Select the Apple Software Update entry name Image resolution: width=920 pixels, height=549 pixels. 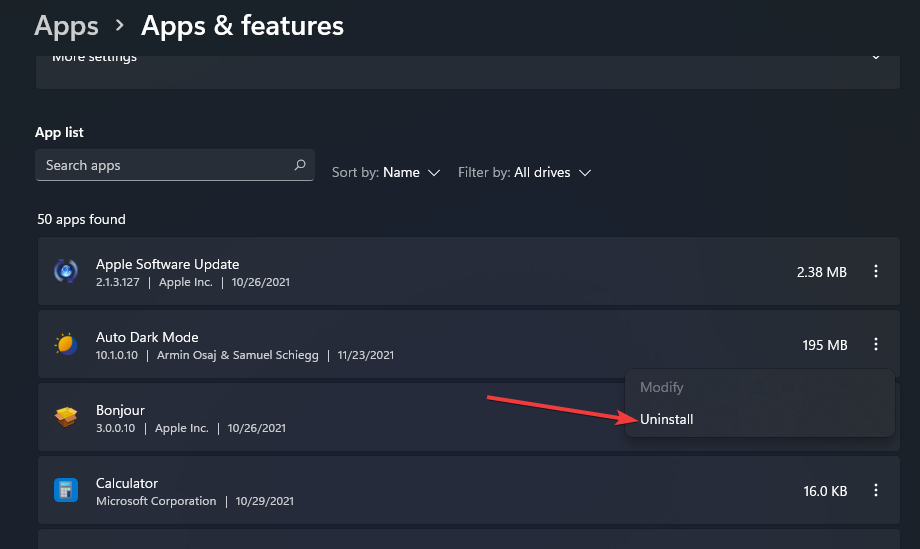pyautogui.click(x=168, y=264)
